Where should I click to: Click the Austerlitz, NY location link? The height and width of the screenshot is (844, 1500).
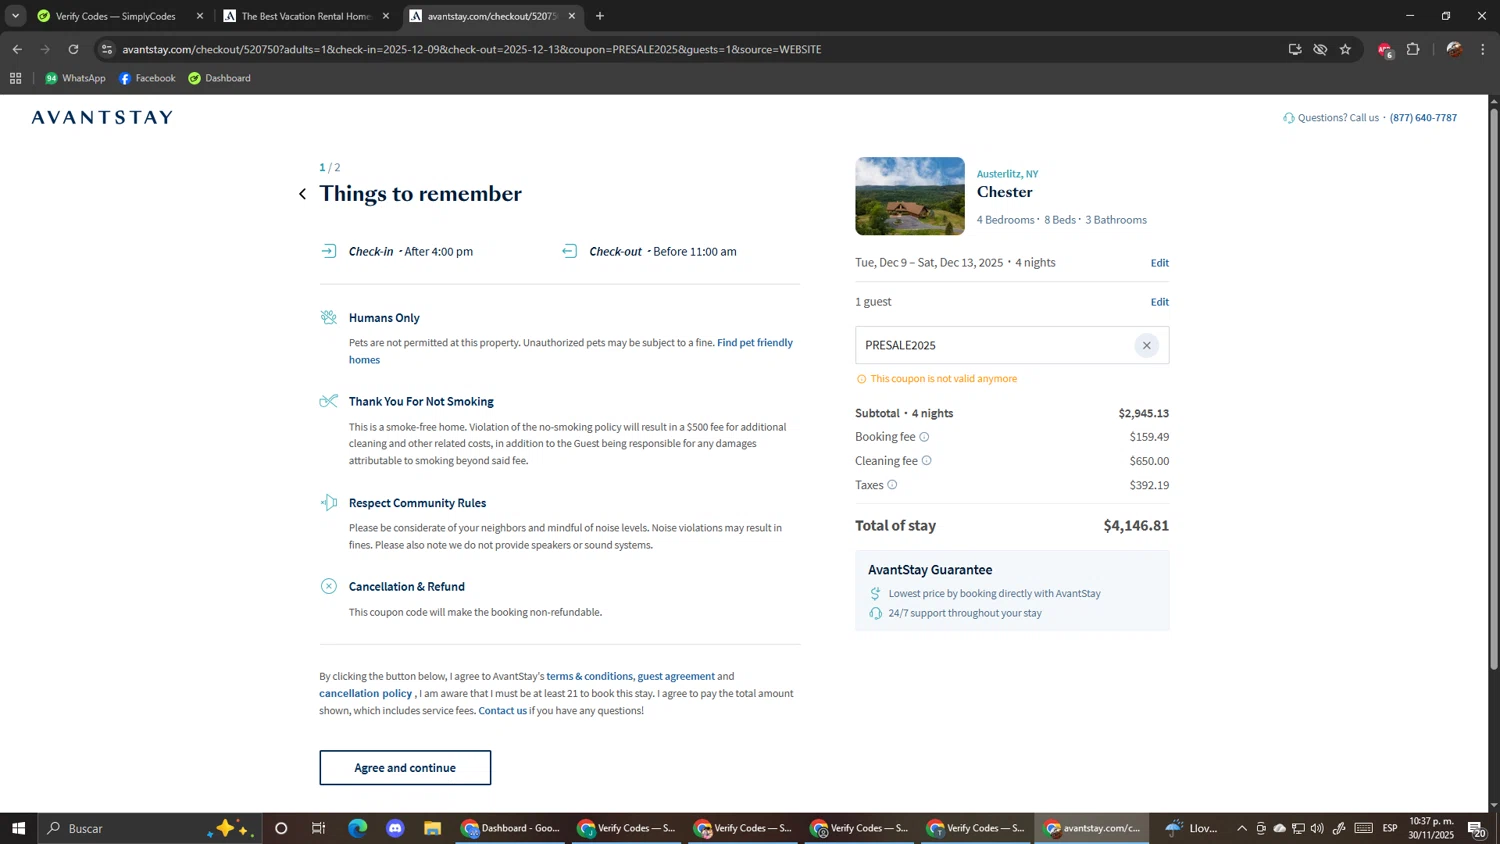point(1007,174)
